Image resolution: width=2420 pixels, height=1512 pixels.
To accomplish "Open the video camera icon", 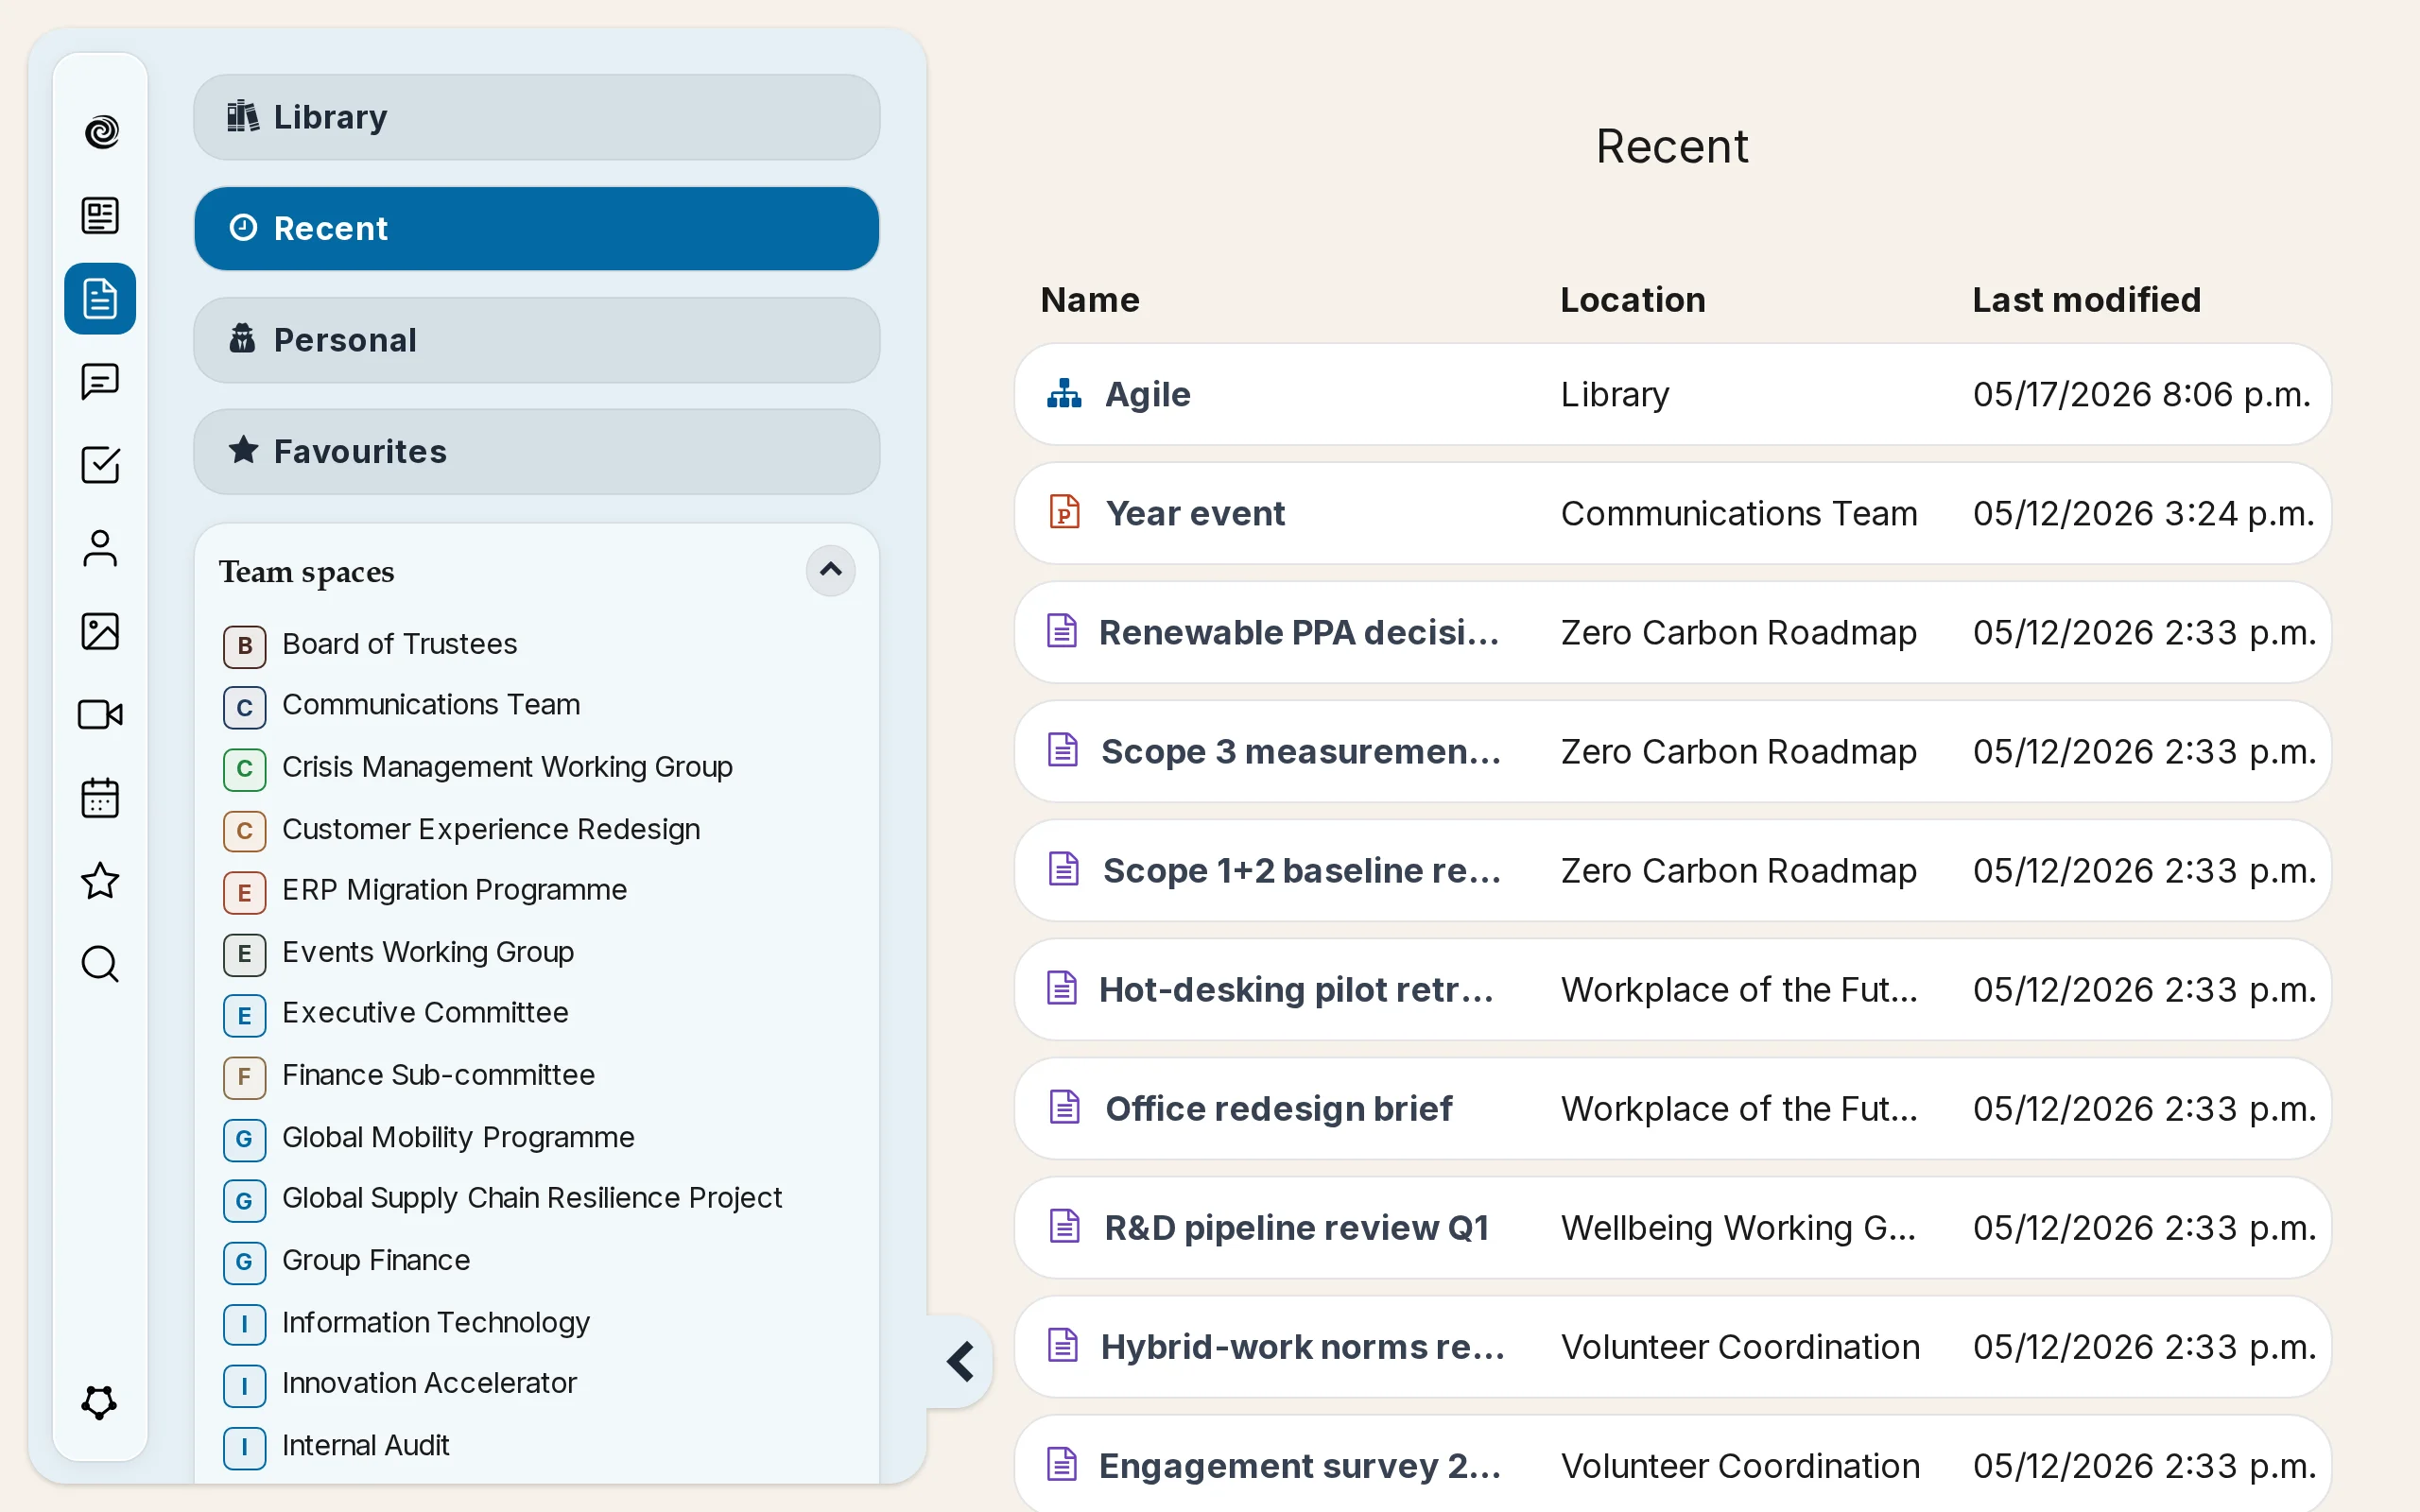I will 100,714.
